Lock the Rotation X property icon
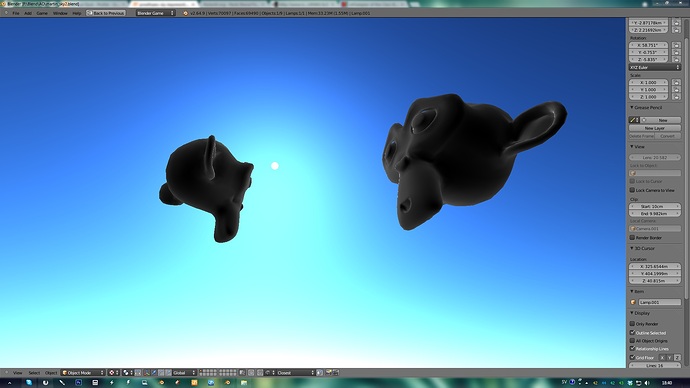 [x=676, y=45]
